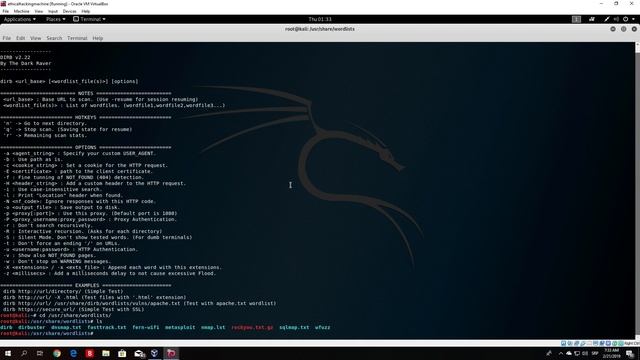Click 'rockyou.txt.gz' in the ls output
This screenshot has width=640, height=360.
click(x=252, y=327)
